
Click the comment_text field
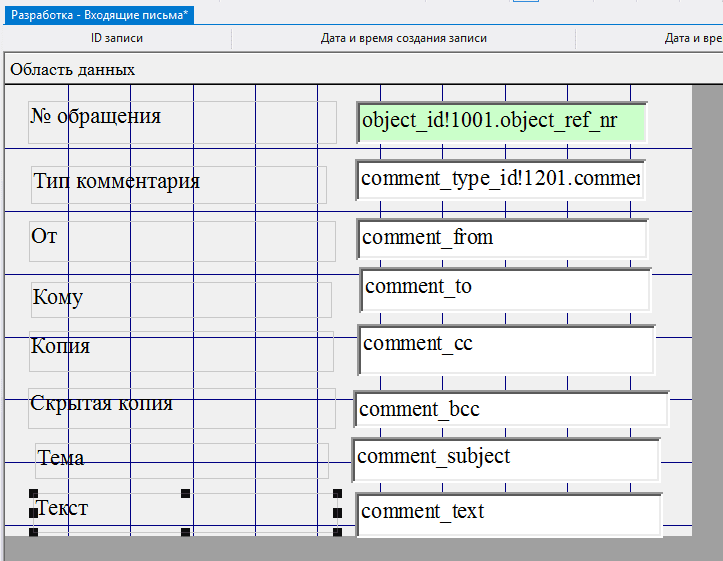pyautogui.click(x=508, y=514)
